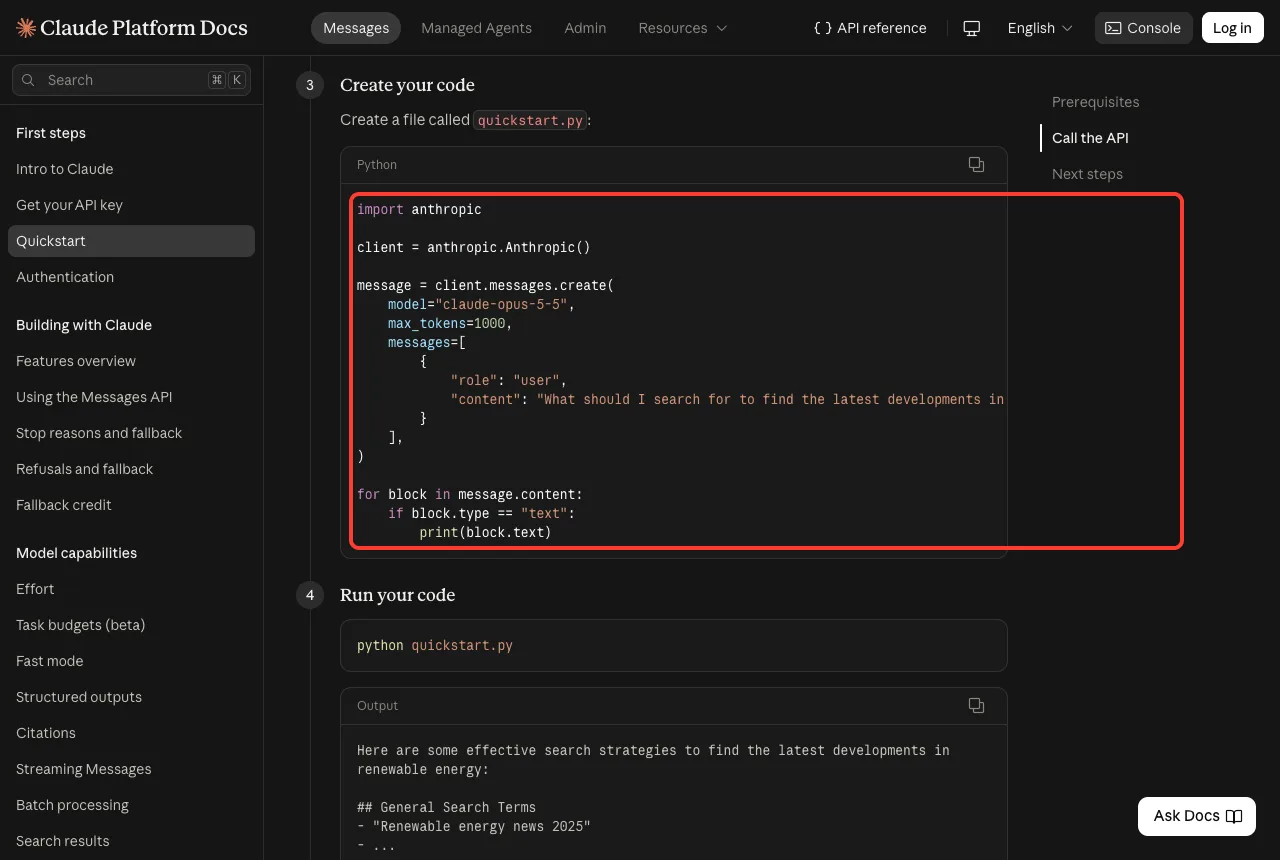Screen dimensions: 1280x860
Task: Open the theme switcher monitor icon
Action: coord(971,28)
